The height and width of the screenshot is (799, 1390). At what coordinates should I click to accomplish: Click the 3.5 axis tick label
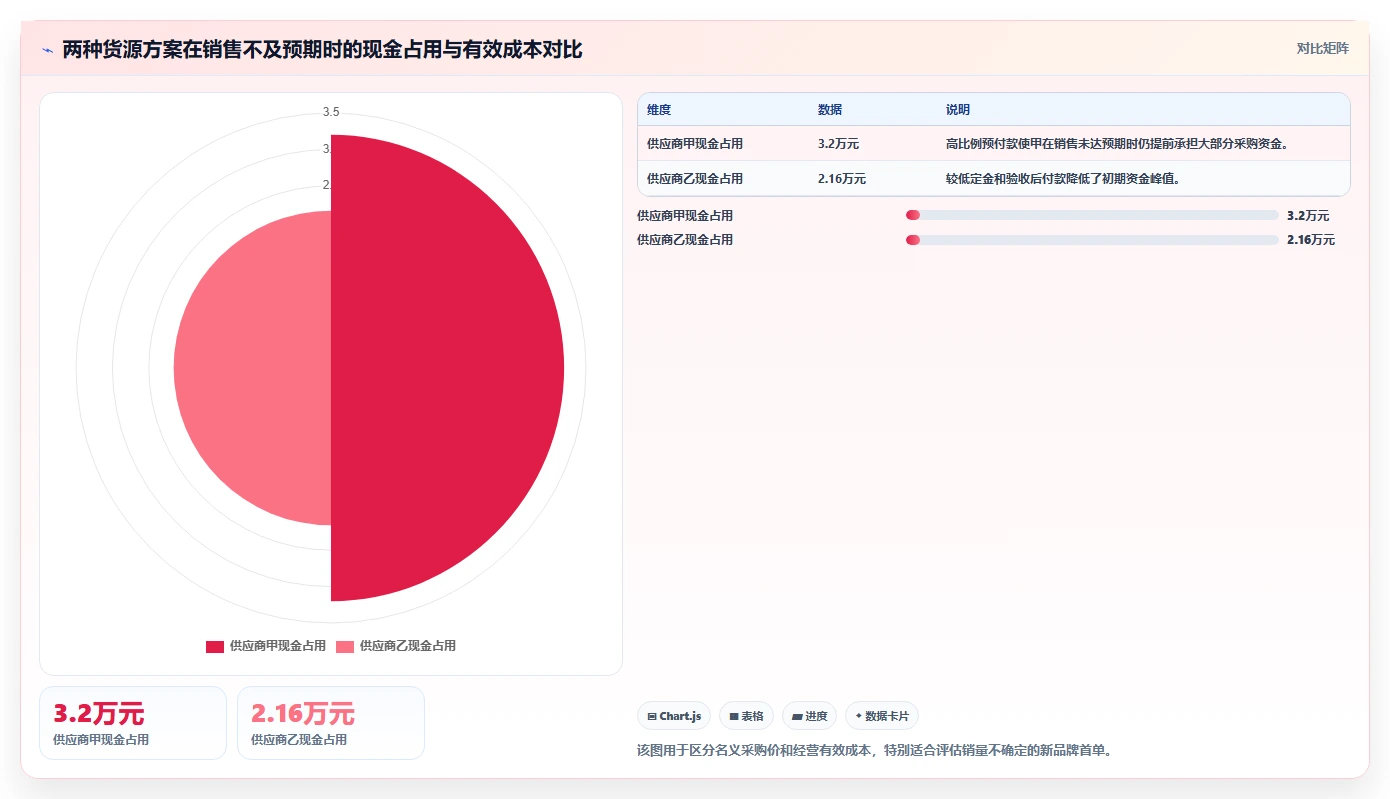331,112
